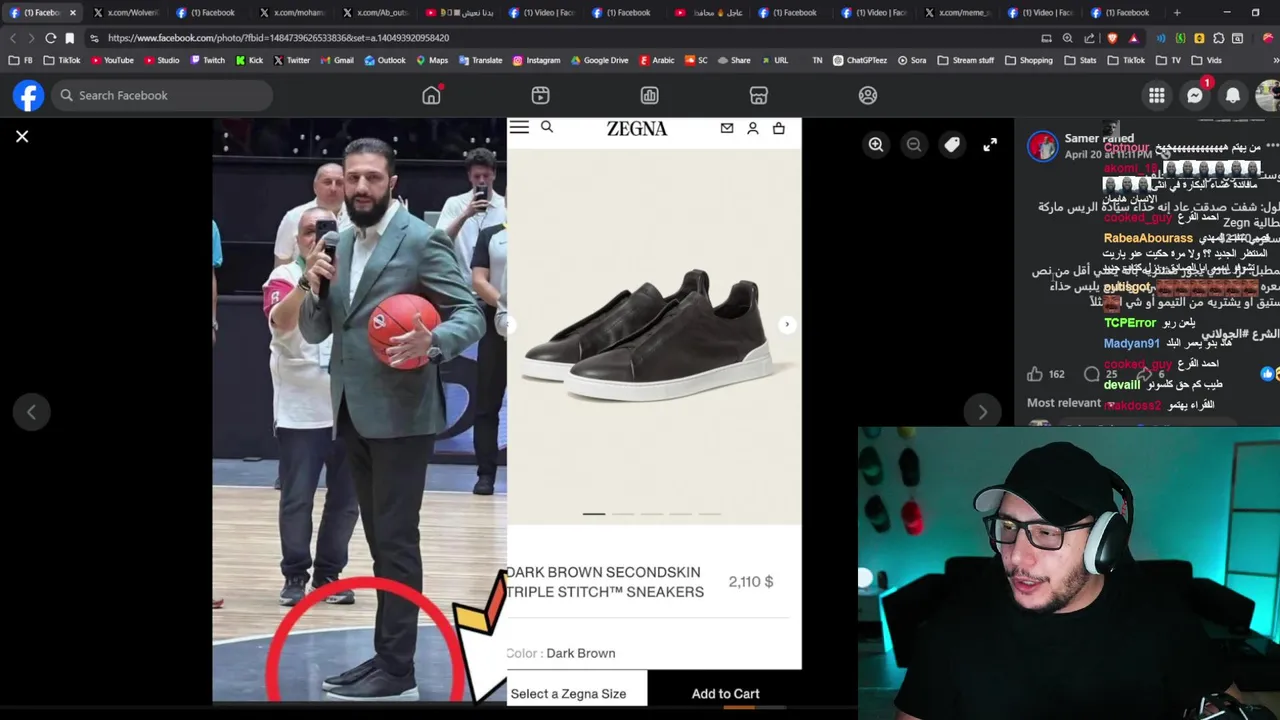This screenshot has width=1280, height=720.
Task: Expand the Arabic bookmarks folder
Action: pyautogui.click(x=656, y=60)
